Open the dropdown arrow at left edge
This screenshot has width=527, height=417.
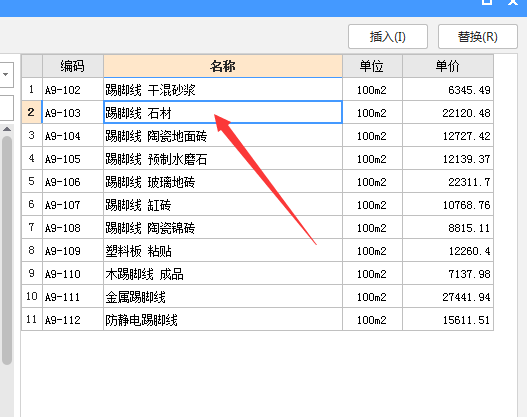point(6,74)
